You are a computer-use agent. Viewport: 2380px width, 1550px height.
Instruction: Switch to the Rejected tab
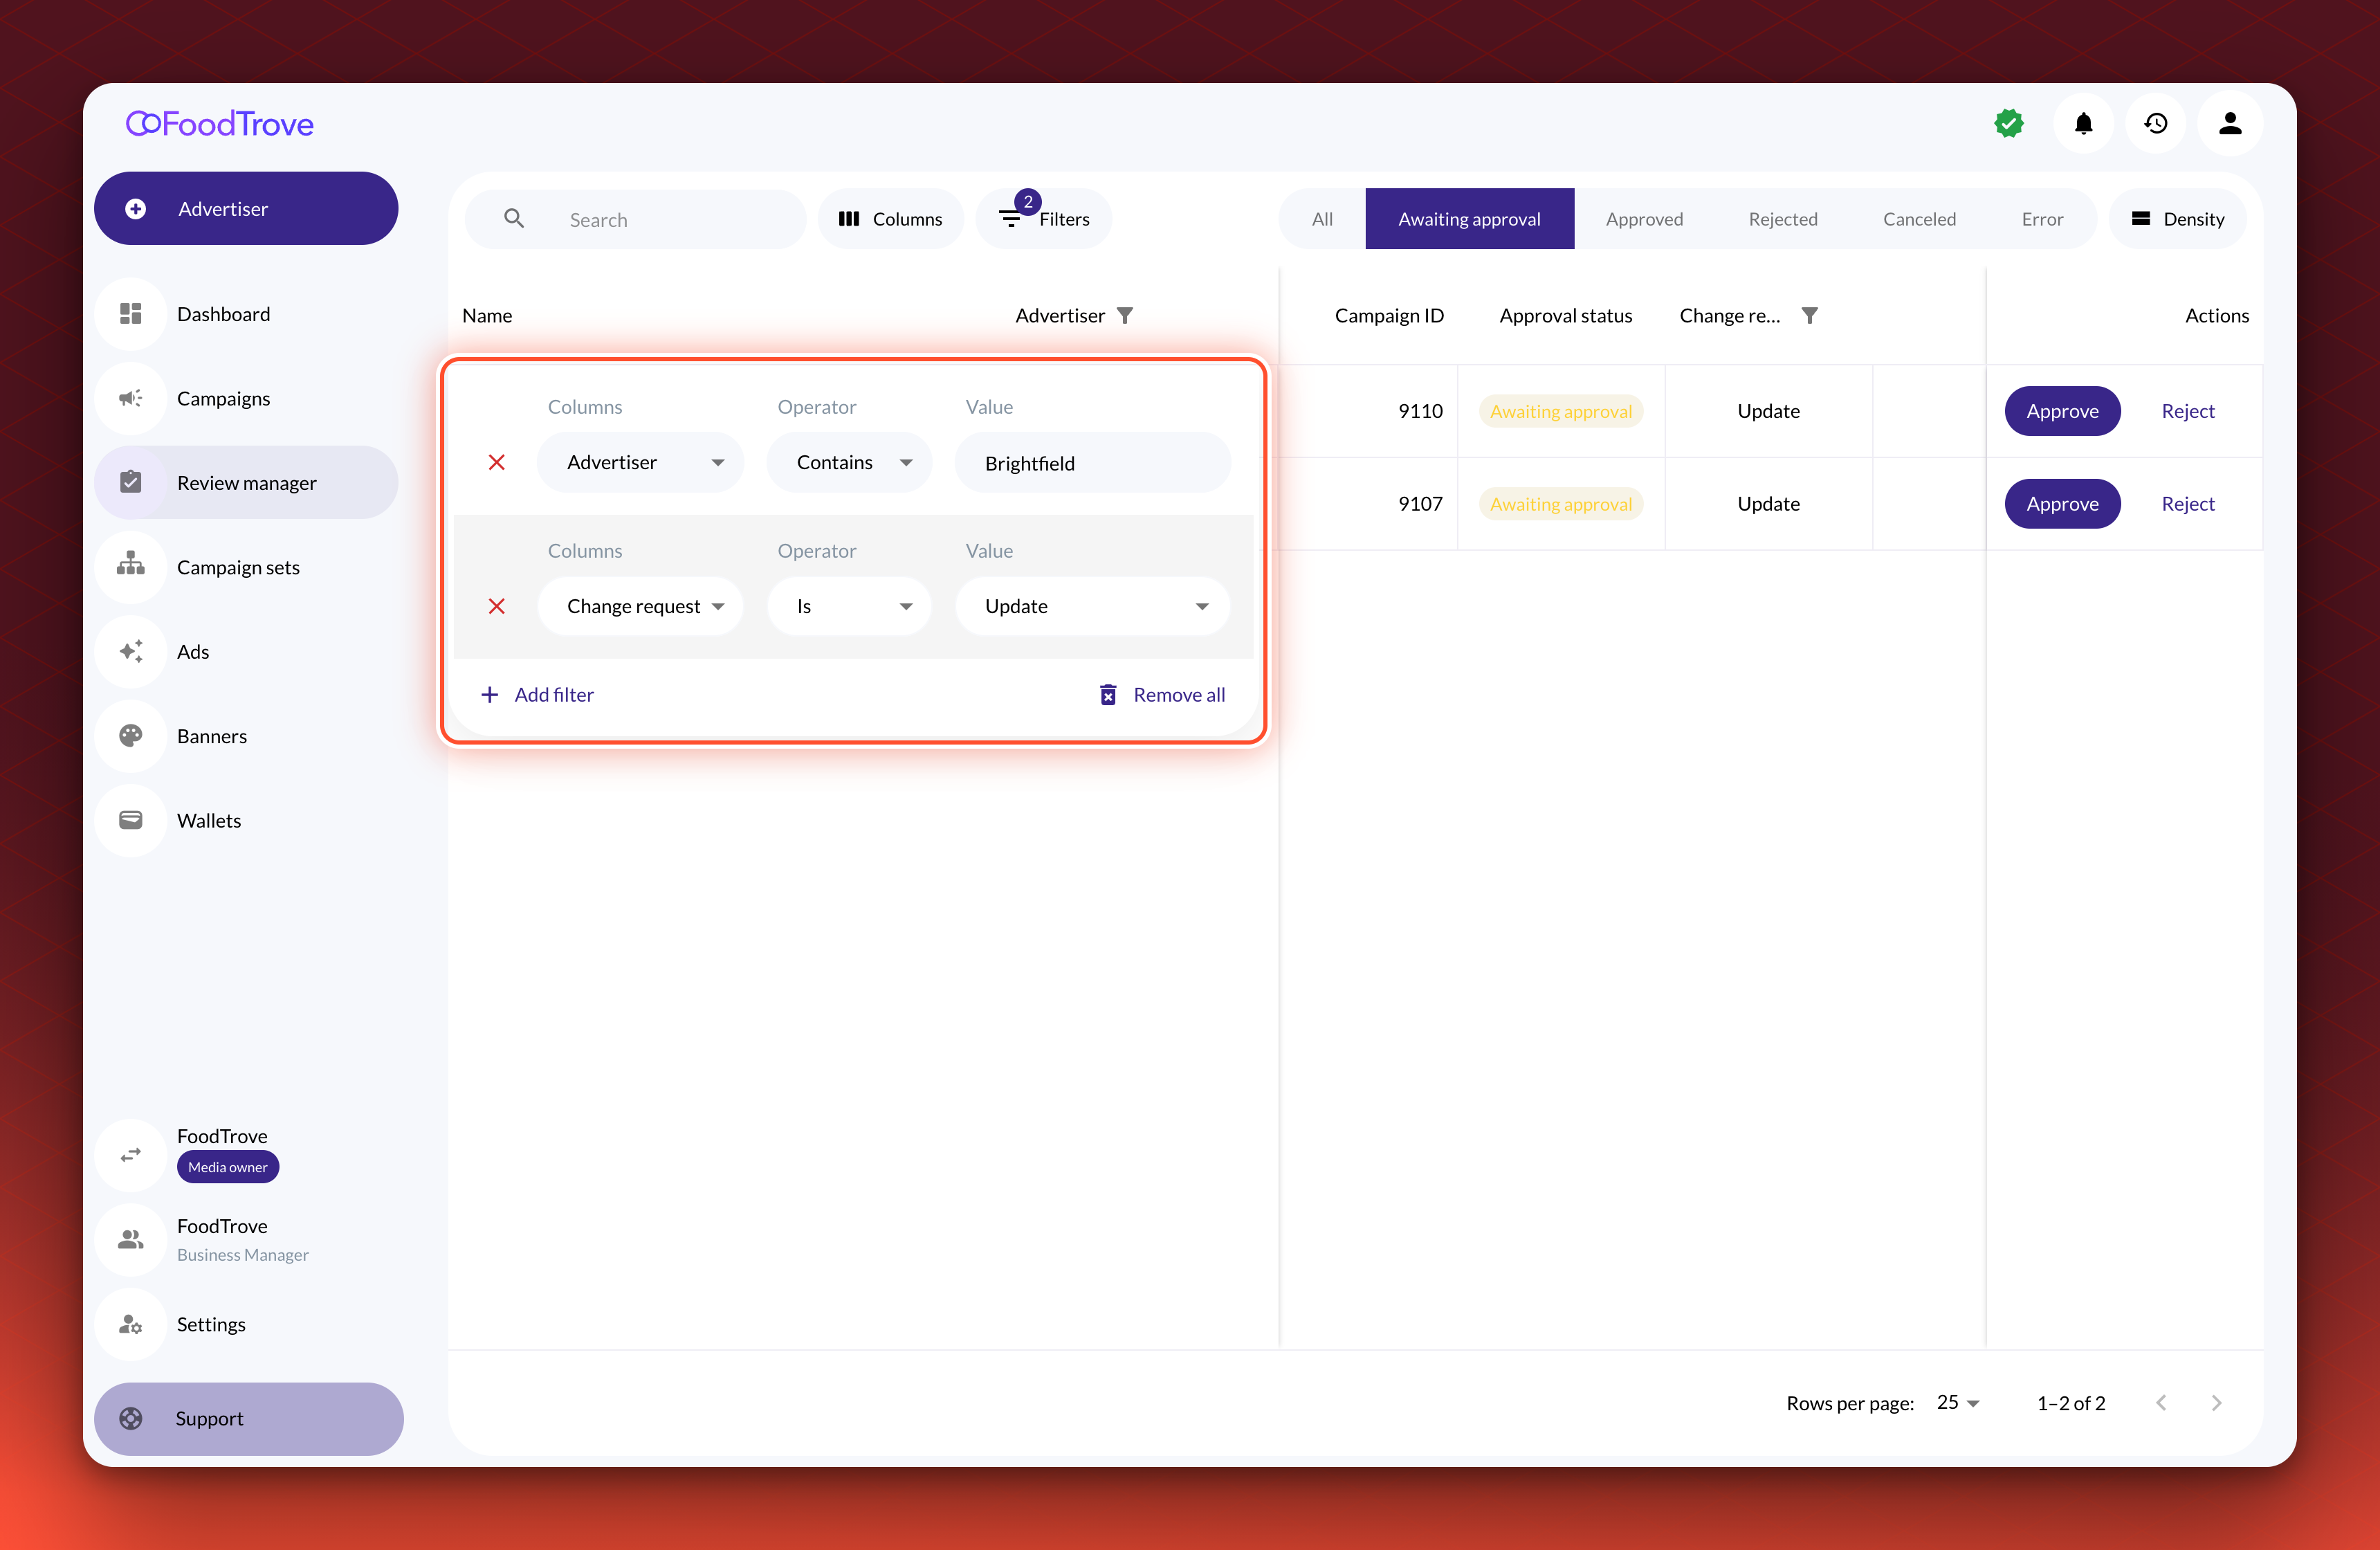1783,219
